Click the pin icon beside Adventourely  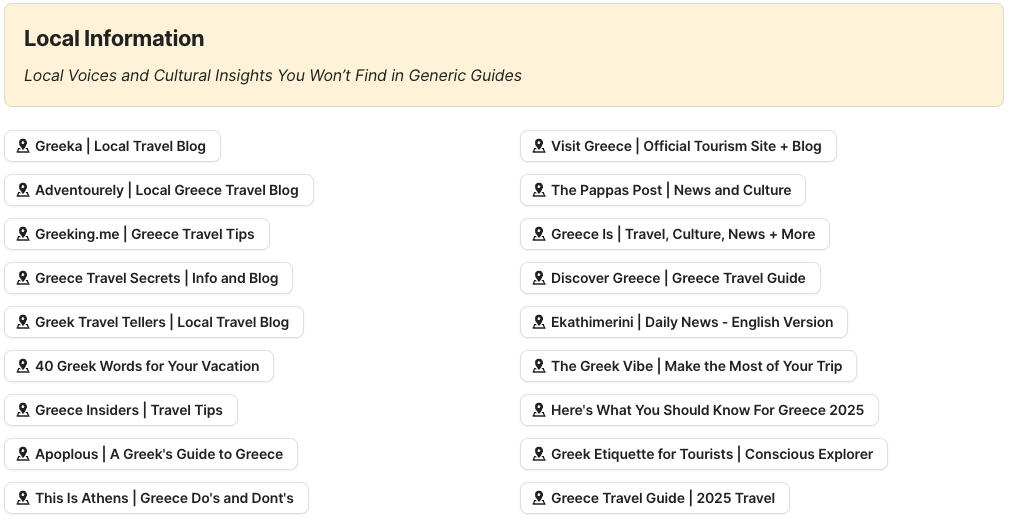[23, 190]
